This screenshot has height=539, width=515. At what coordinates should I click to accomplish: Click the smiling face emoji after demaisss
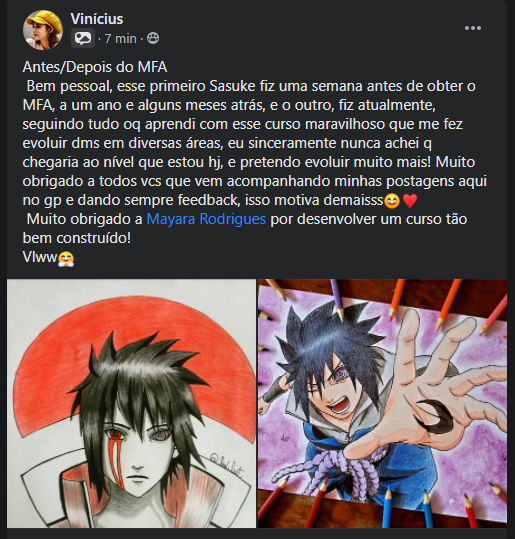click(x=392, y=201)
